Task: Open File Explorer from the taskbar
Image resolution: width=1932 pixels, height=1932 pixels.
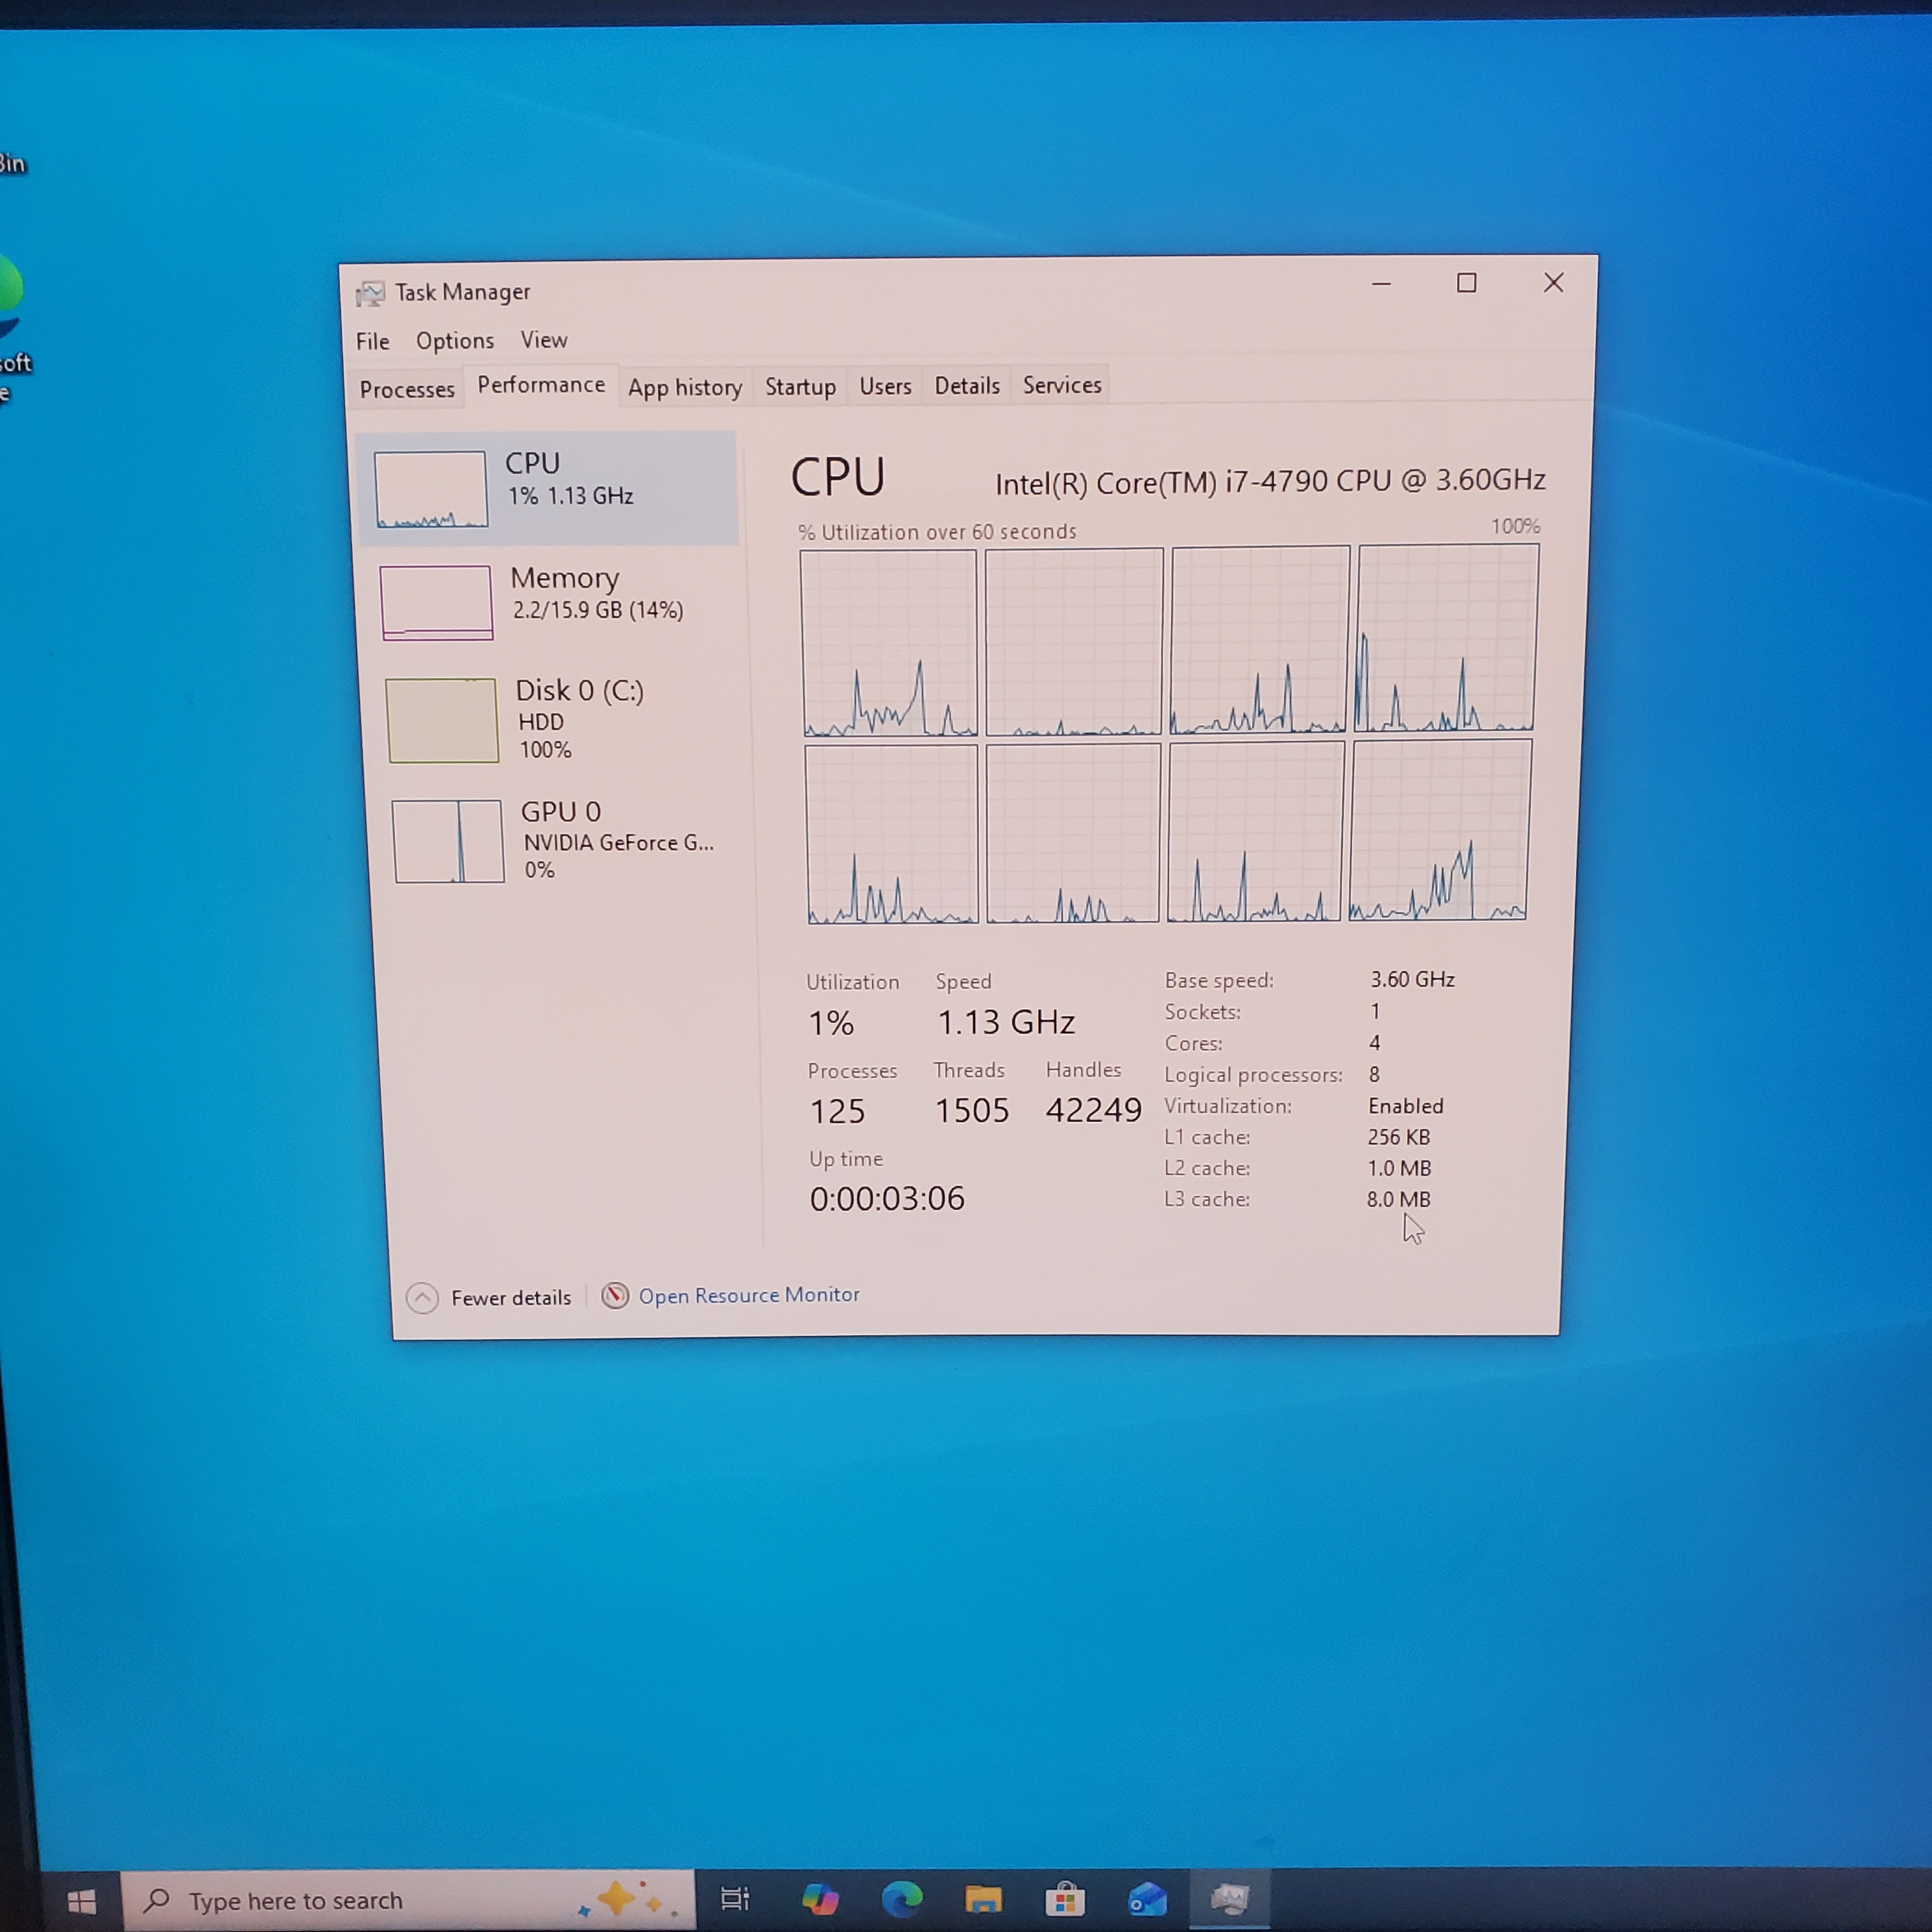Action: pos(983,1898)
